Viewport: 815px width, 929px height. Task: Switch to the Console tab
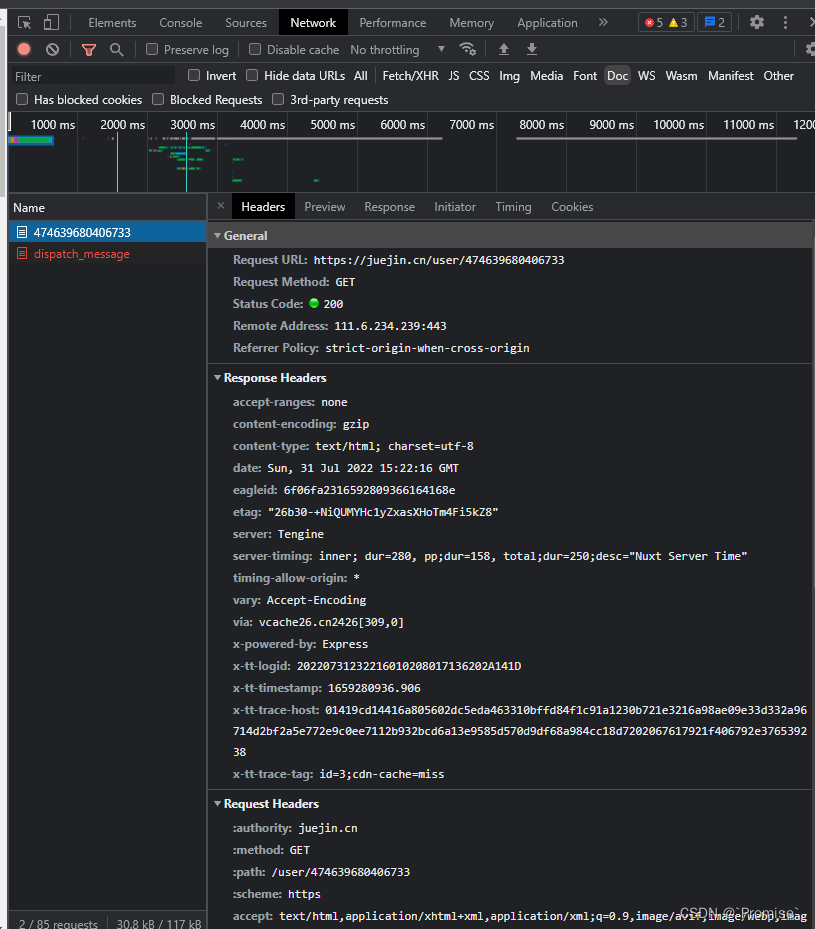point(181,23)
